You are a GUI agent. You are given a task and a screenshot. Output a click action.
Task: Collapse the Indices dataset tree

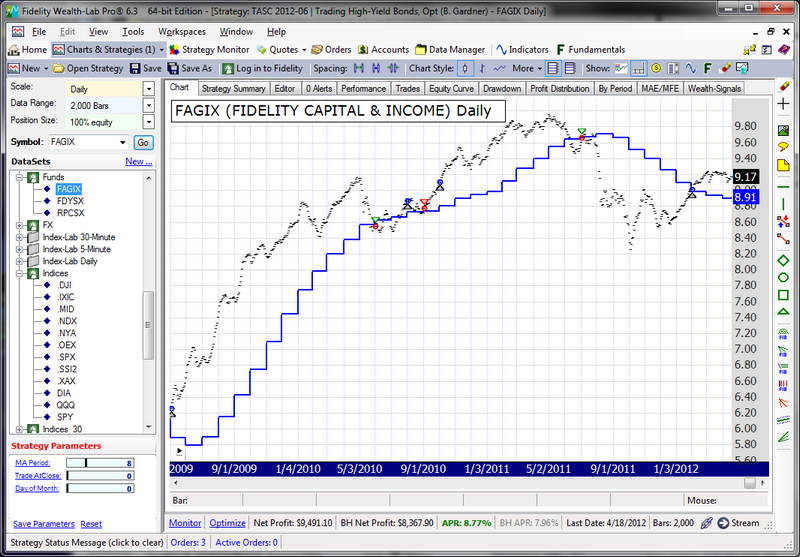(20, 272)
